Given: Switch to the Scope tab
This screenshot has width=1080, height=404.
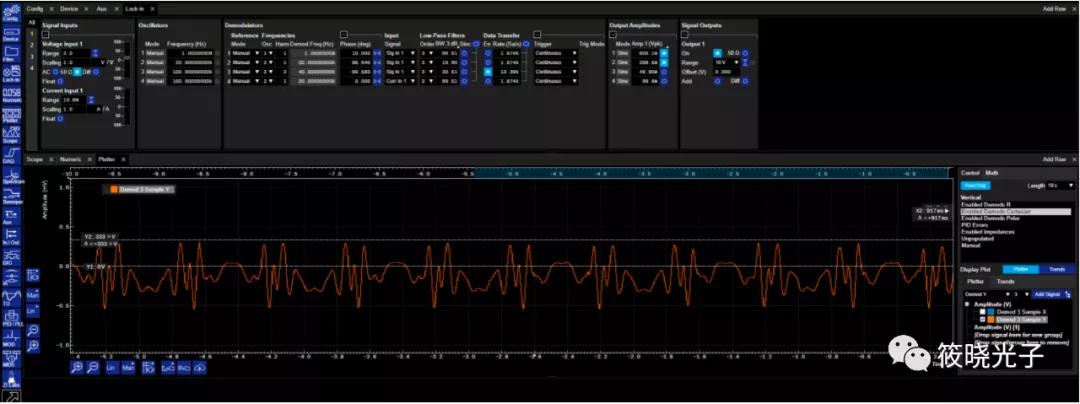Looking at the screenshot, I should coord(36,159).
